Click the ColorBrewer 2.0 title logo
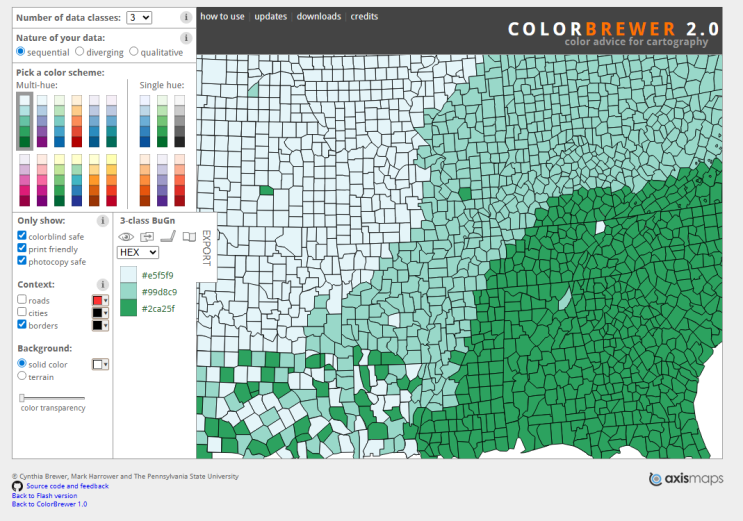 tap(614, 29)
